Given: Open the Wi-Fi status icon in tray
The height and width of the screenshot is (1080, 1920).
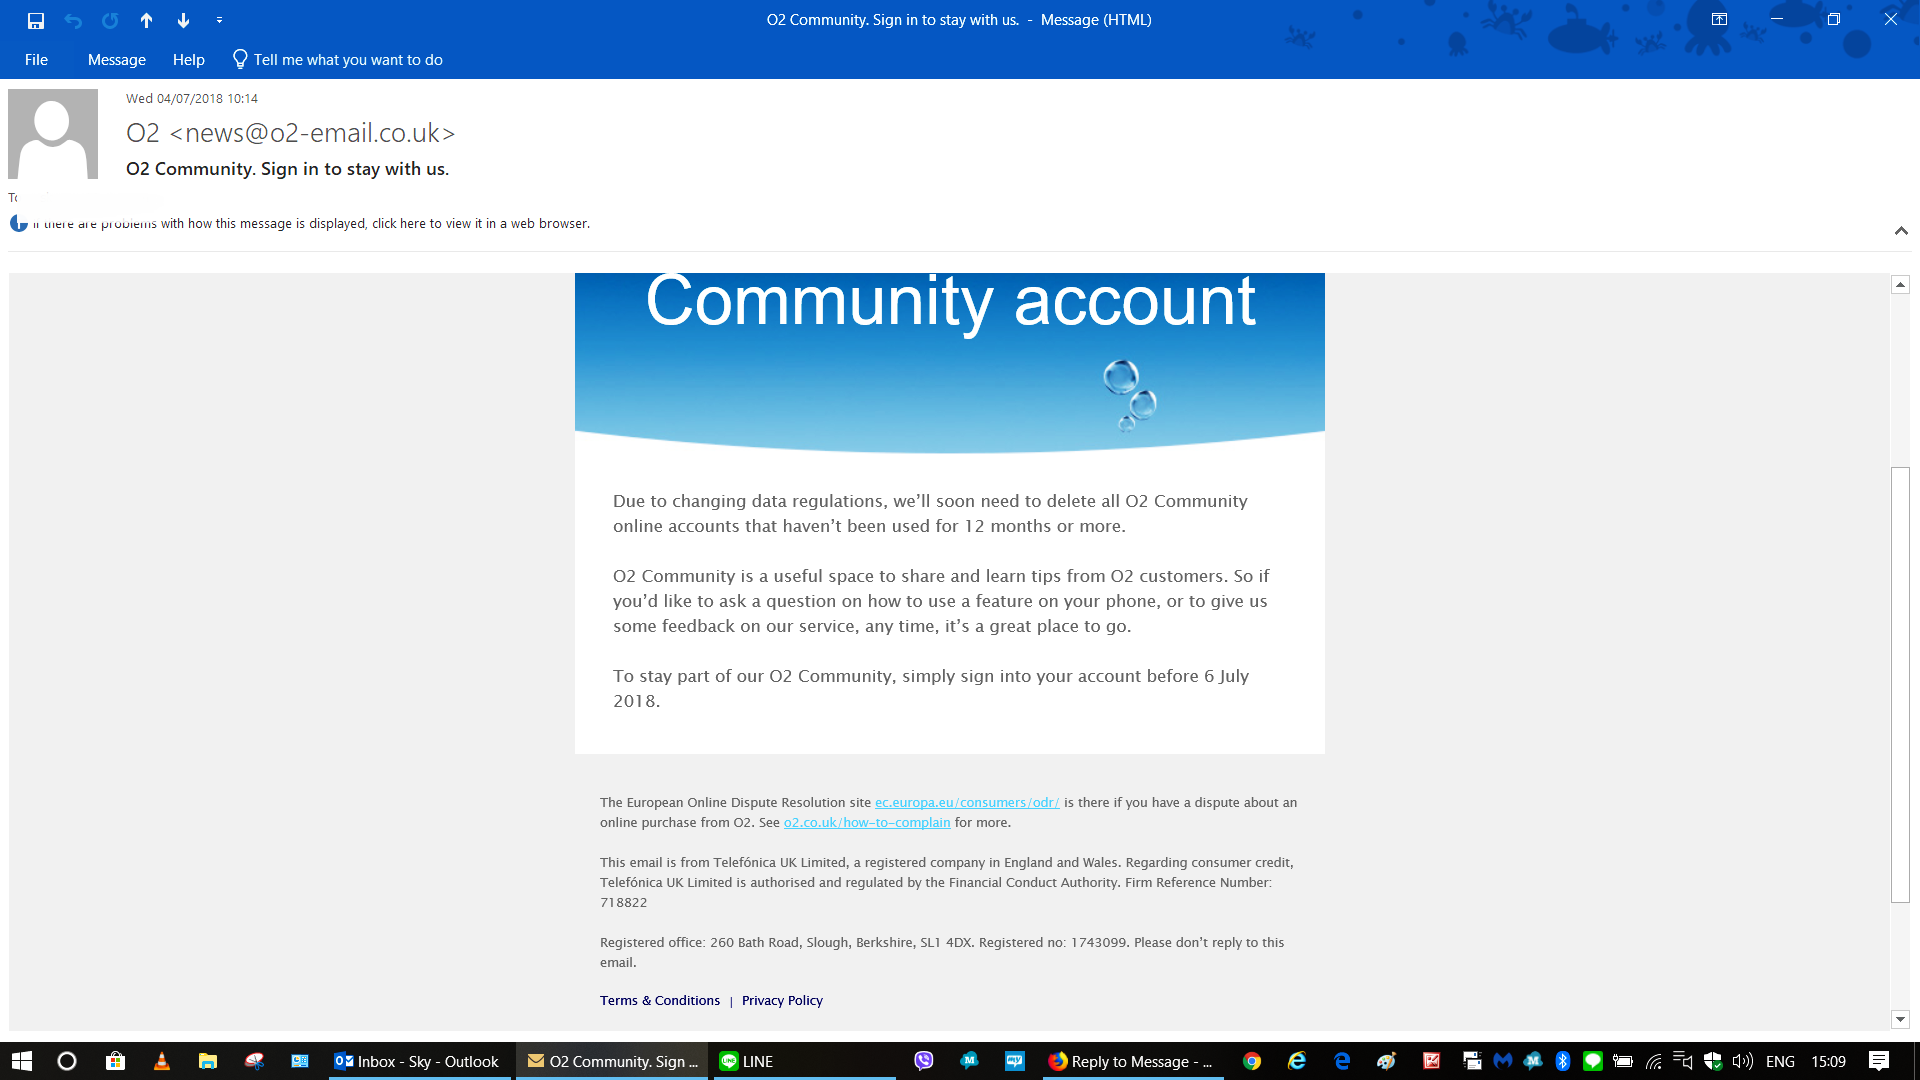Looking at the screenshot, I should [x=1652, y=1062].
